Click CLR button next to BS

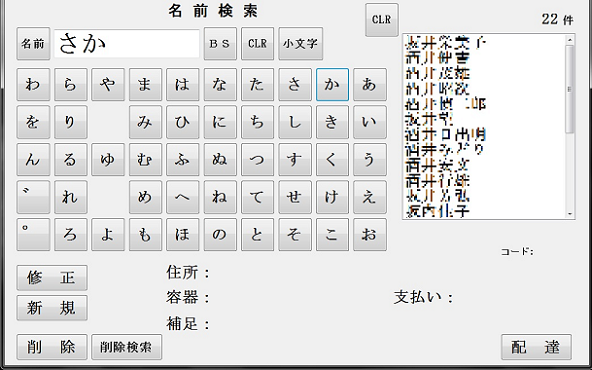257,43
